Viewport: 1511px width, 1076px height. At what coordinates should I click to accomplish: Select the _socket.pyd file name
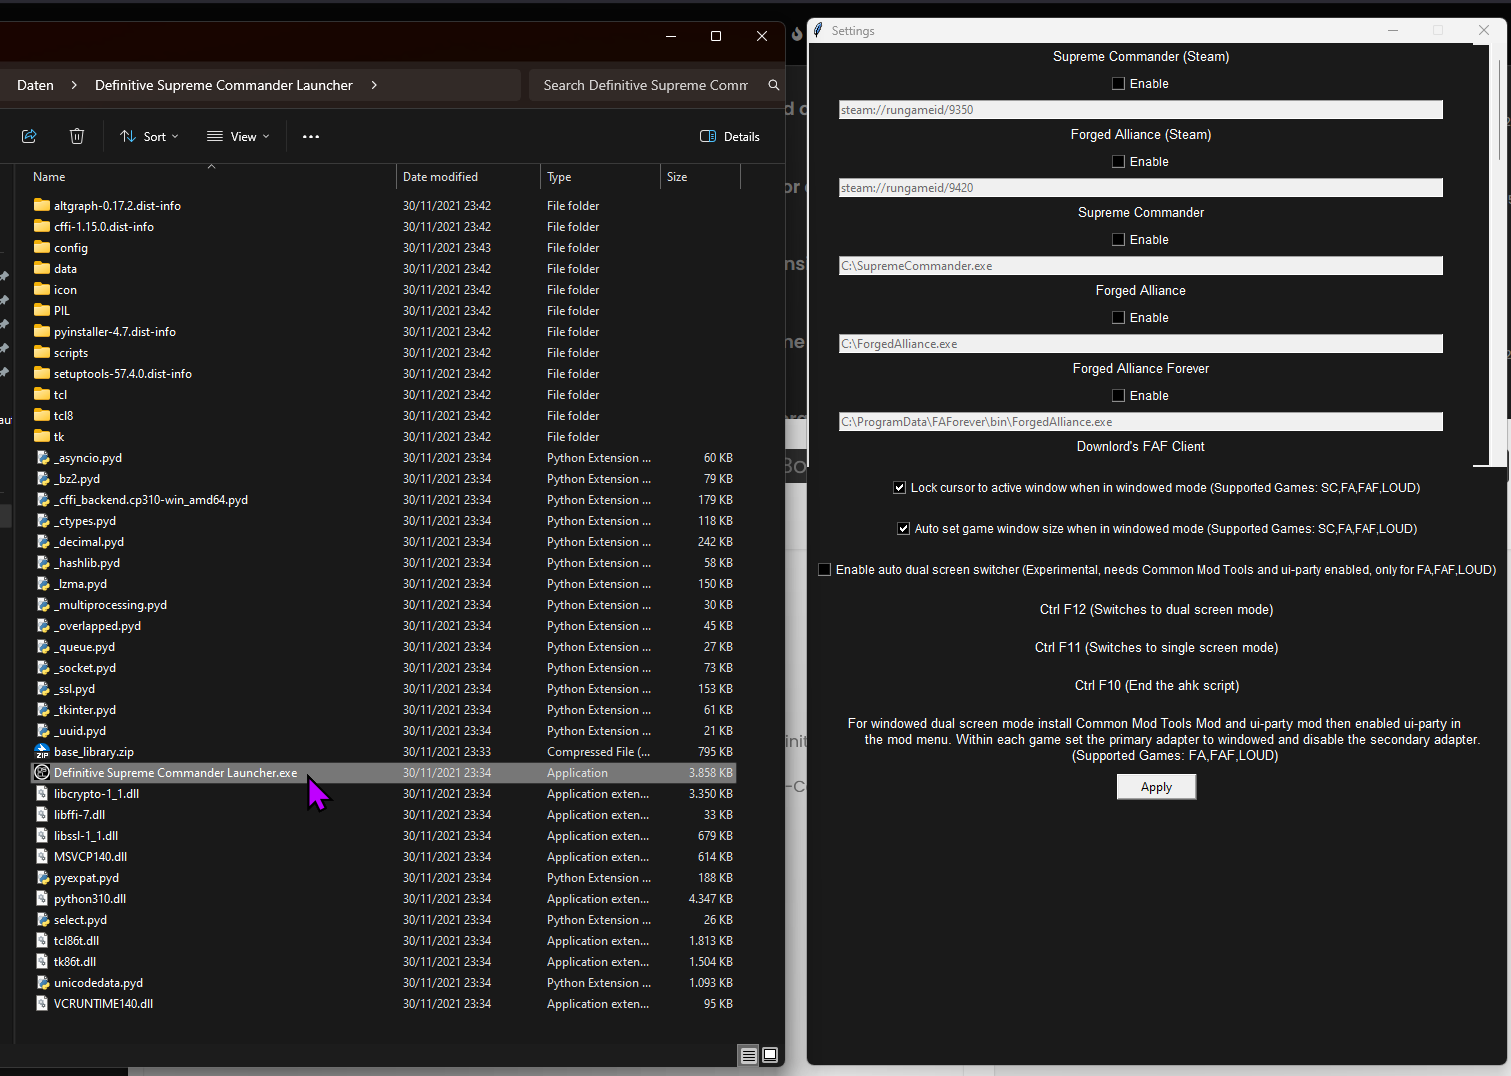[85, 668]
